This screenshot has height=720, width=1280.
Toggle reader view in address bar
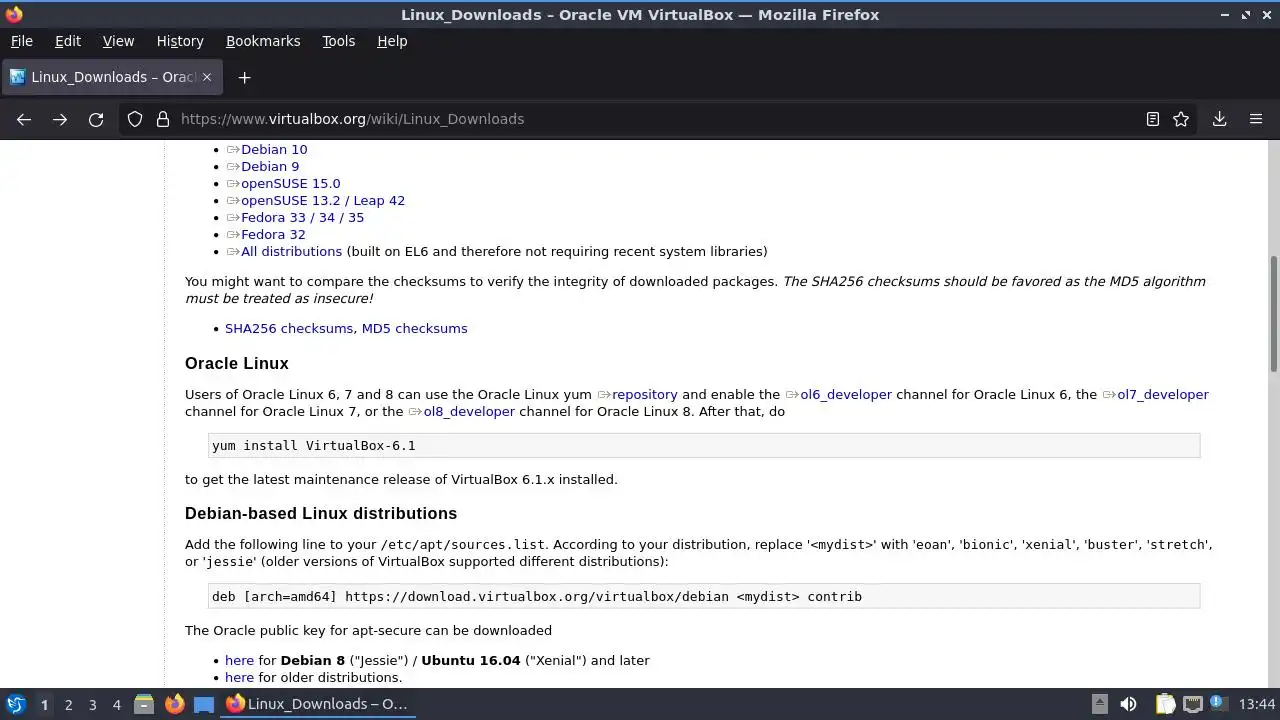tap(1153, 119)
